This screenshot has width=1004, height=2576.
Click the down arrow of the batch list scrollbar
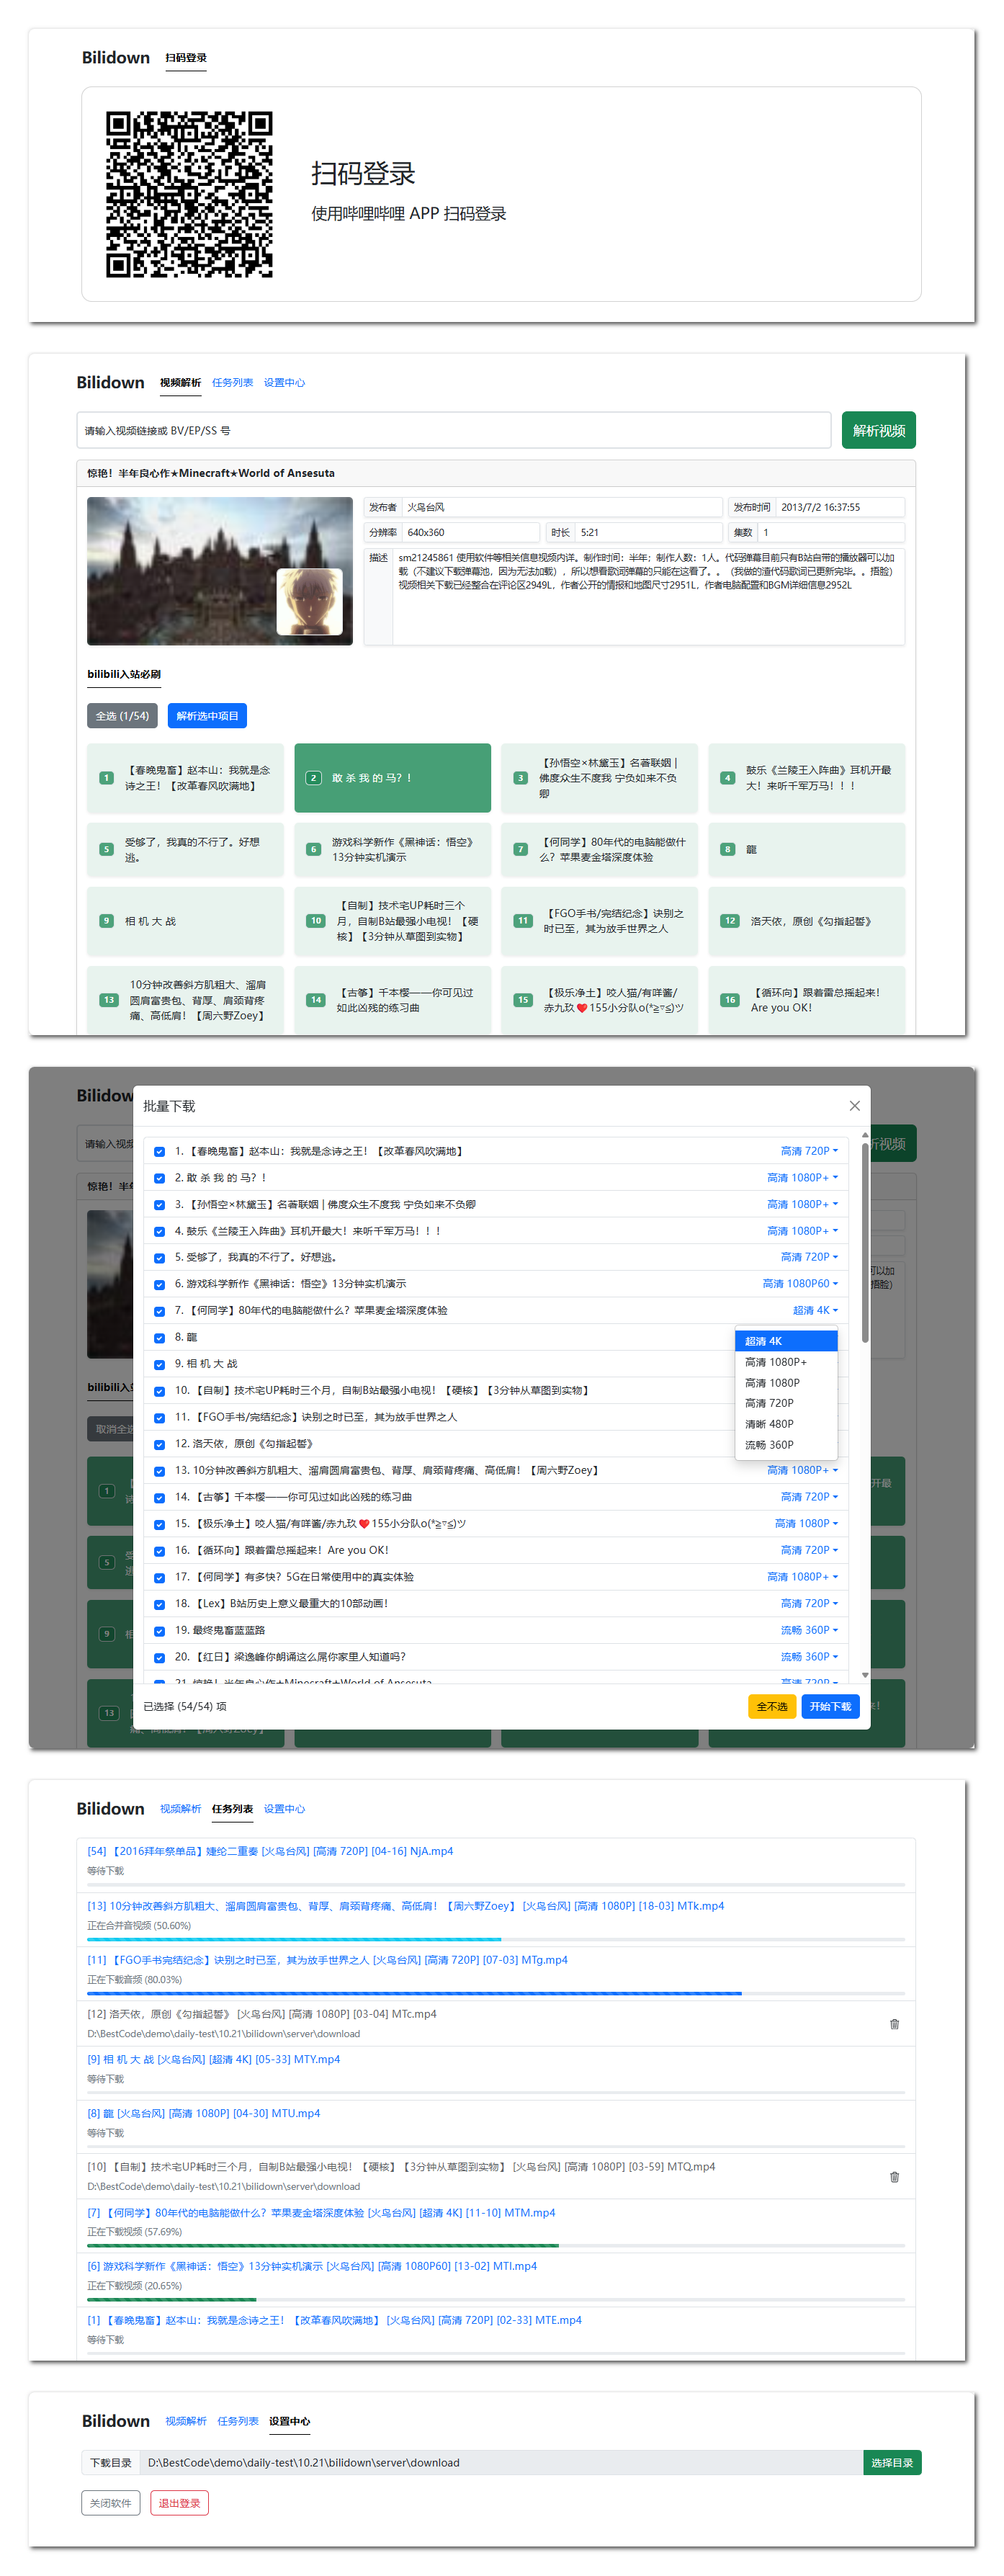click(x=865, y=1674)
